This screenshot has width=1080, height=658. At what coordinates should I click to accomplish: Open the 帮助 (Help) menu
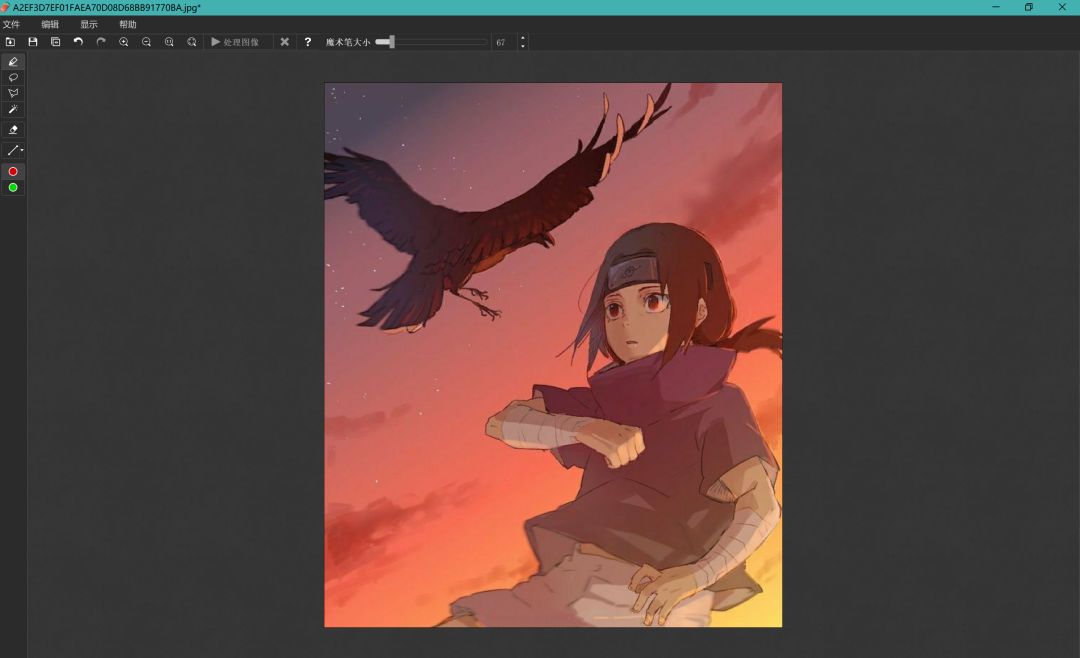[128, 24]
